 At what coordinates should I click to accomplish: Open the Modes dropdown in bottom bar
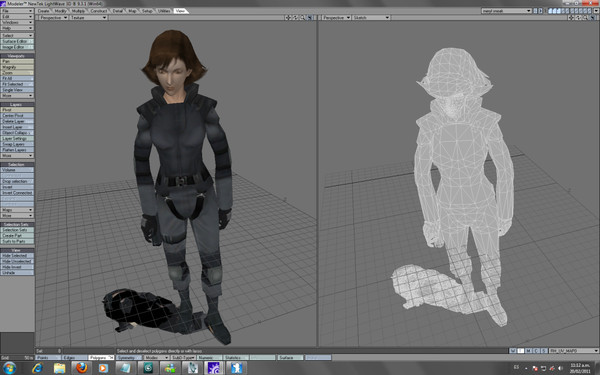click(156, 358)
